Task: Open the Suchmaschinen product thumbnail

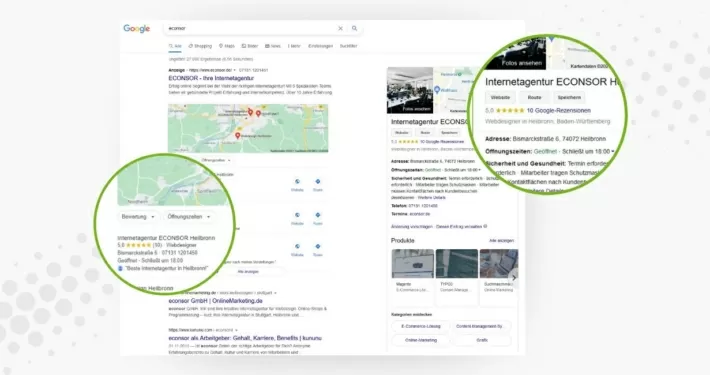Action: coord(499,263)
